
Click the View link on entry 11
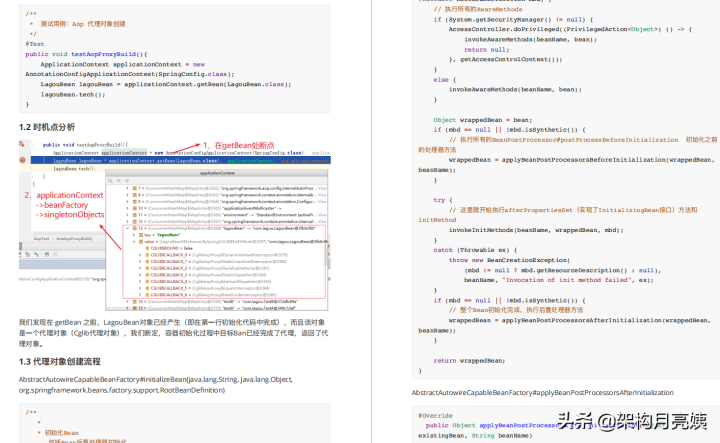pos(322,215)
